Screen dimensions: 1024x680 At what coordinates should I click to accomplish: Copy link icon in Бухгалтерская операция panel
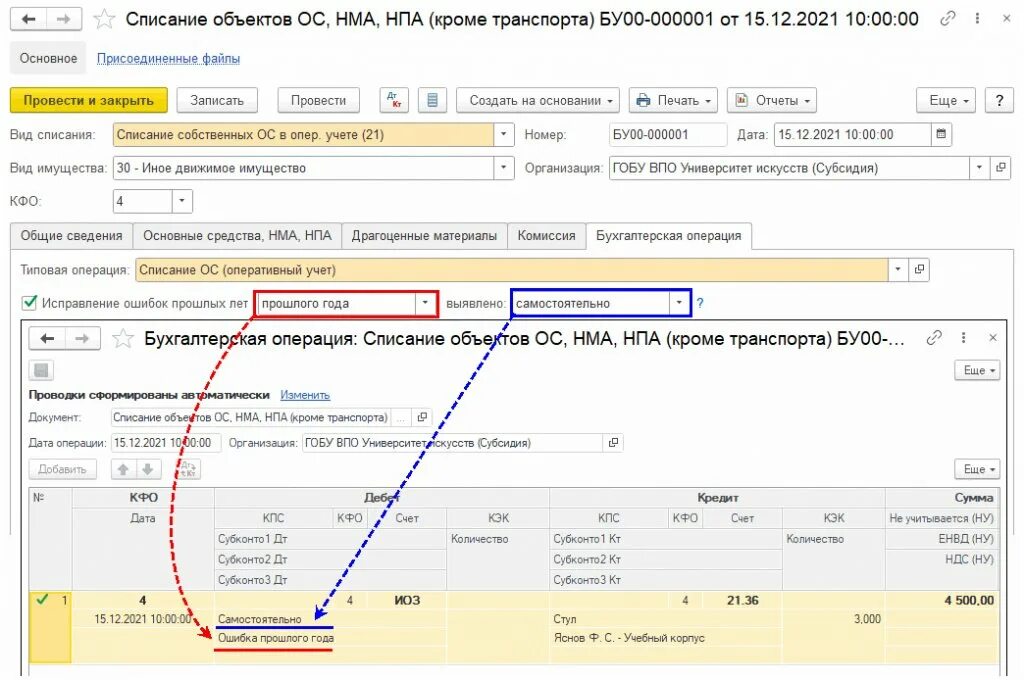(934, 338)
